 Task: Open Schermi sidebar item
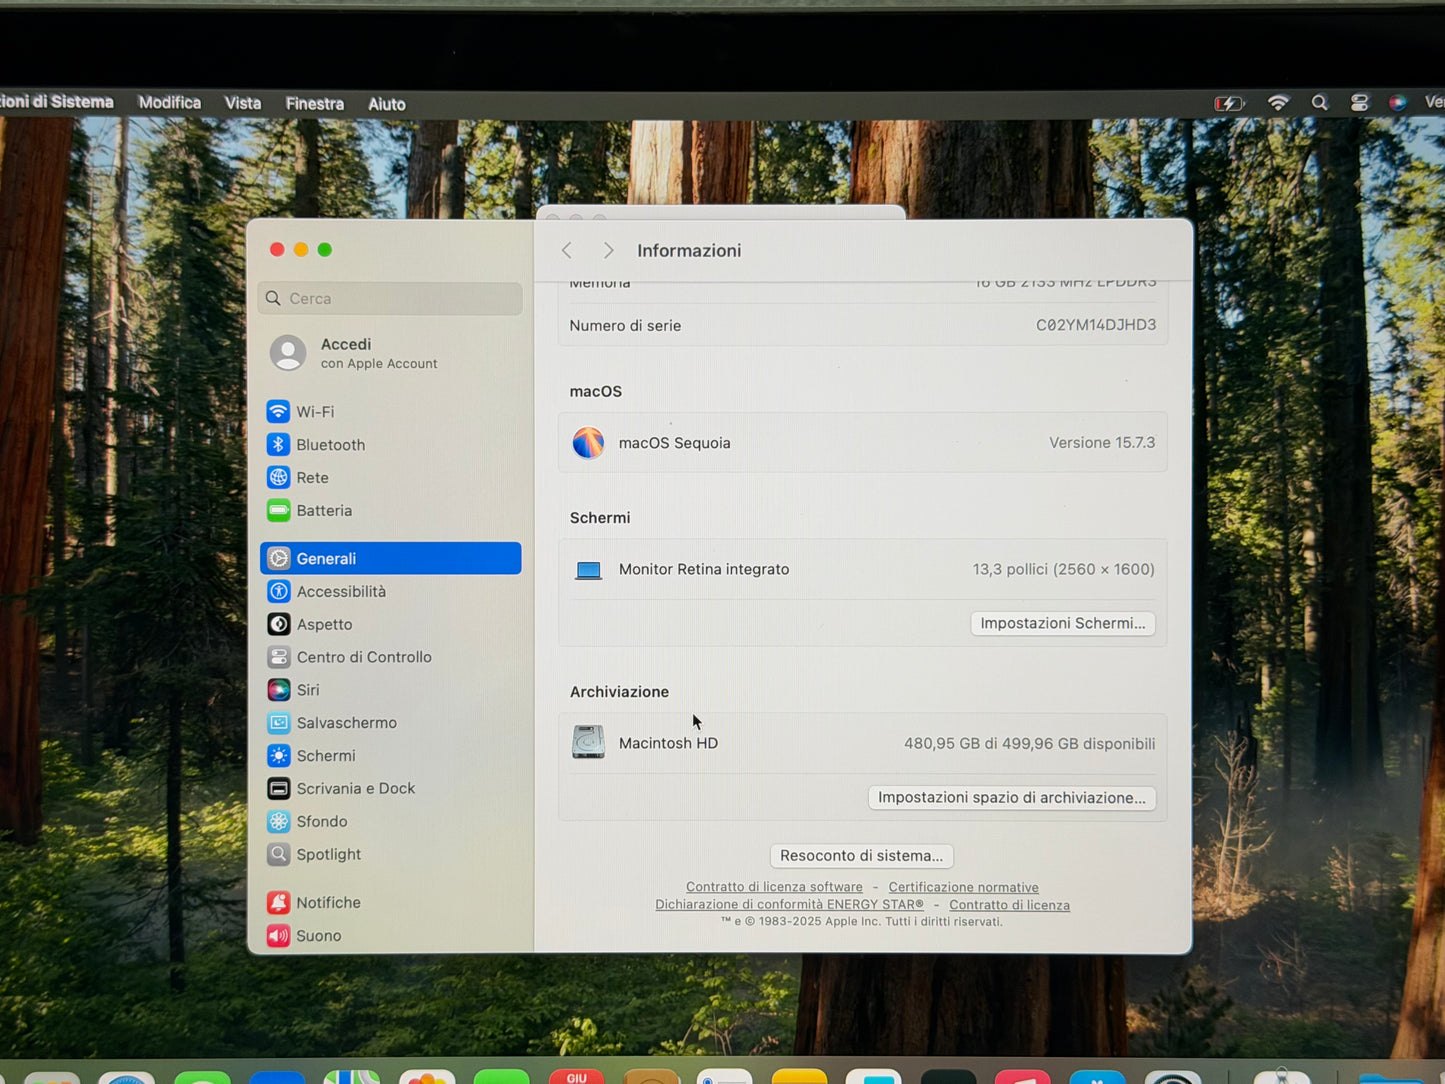coord(390,756)
